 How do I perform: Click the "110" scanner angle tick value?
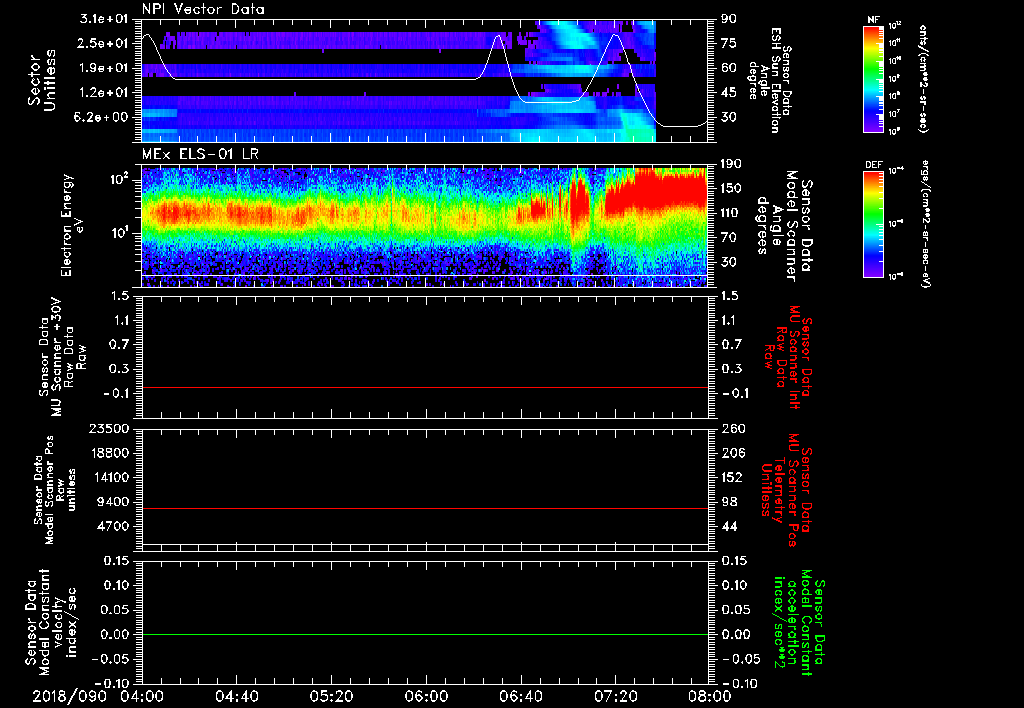click(731, 213)
